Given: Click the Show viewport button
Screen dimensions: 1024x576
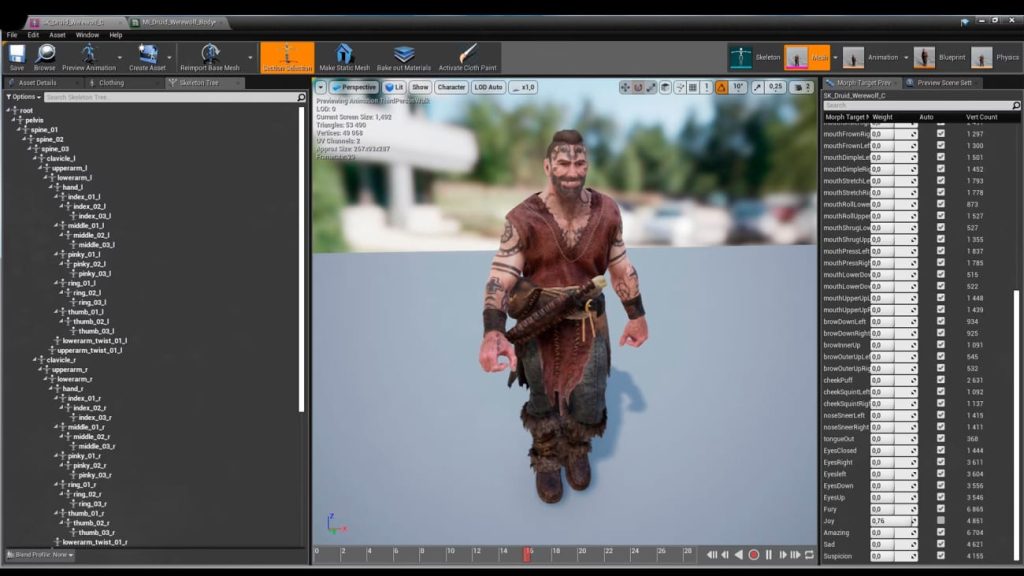Looking at the screenshot, I should click(x=420, y=87).
